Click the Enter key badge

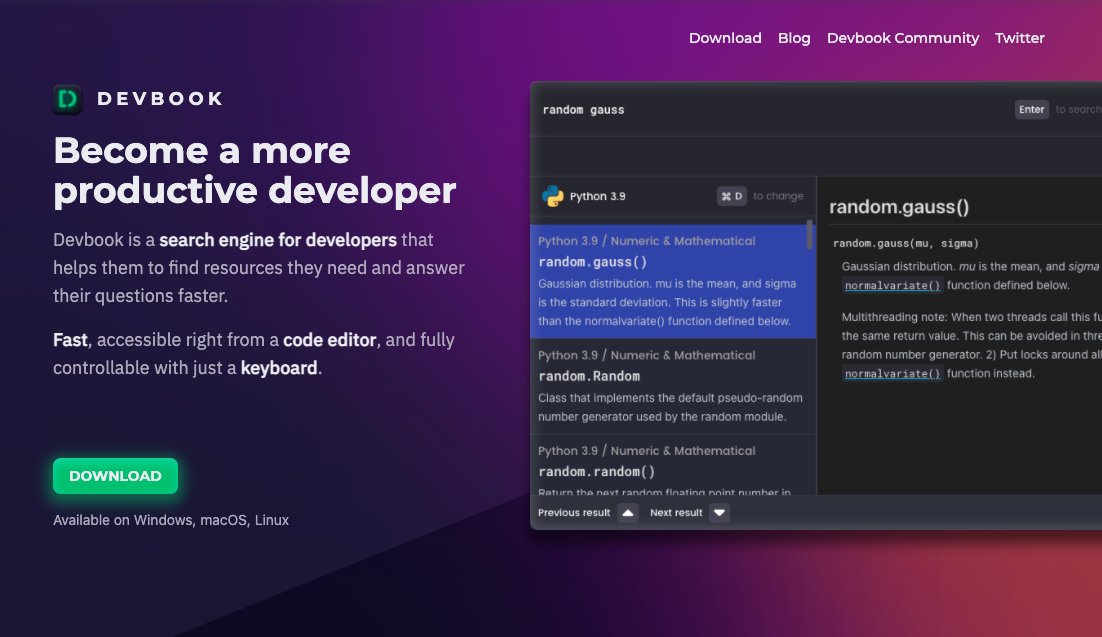coord(1031,110)
